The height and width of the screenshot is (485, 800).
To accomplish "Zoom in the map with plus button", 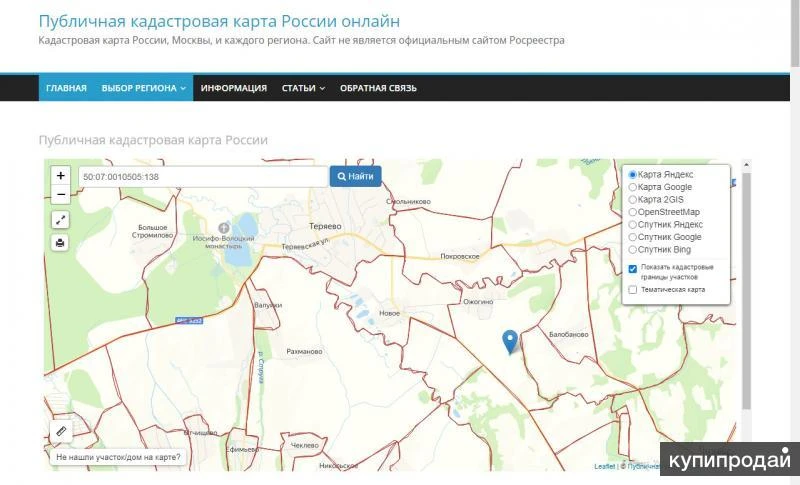I will (x=61, y=175).
